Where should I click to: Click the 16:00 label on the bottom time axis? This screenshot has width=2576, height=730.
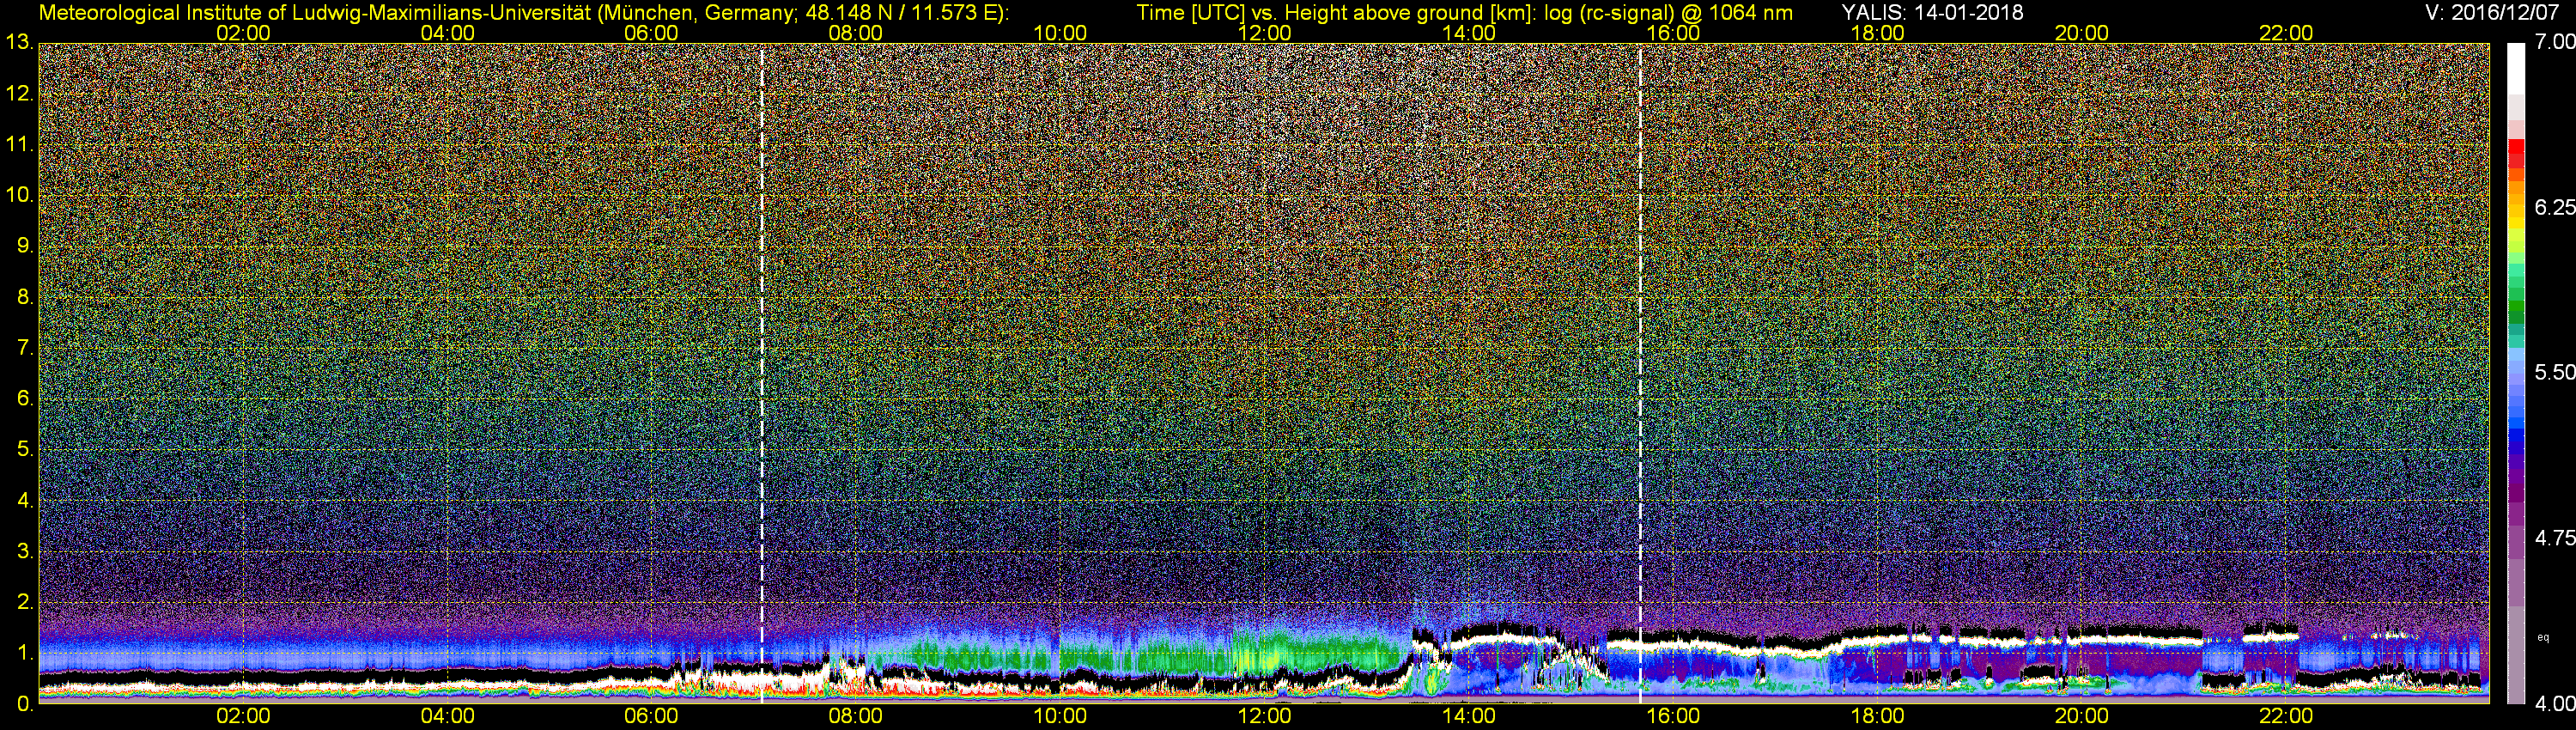coord(1673,716)
